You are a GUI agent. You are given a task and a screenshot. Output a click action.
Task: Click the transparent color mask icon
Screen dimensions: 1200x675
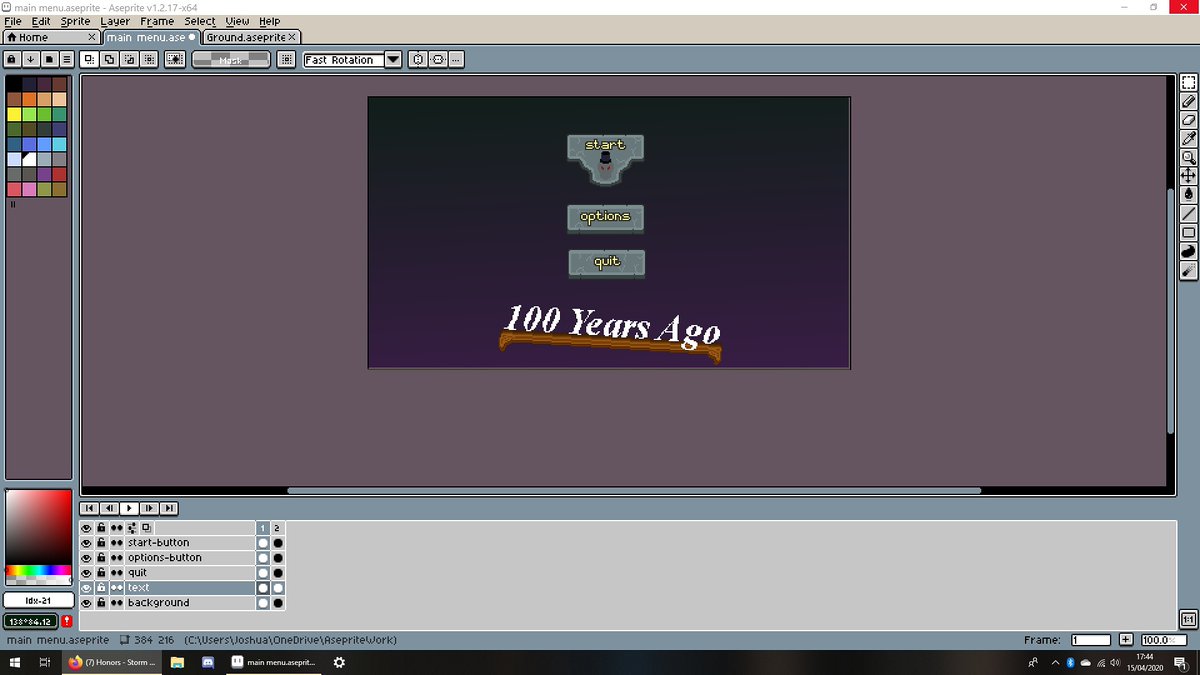pyautogui.click(x=175, y=59)
